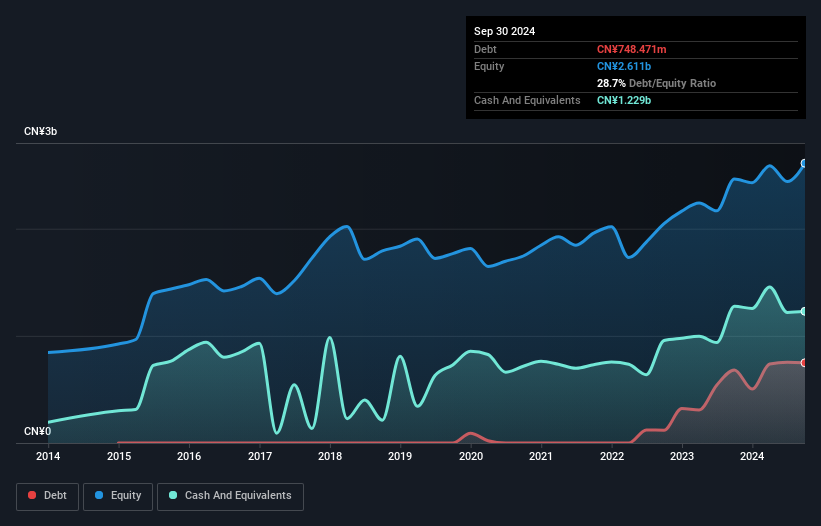Click the Sep 30 2024 tooltip date
The width and height of the screenshot is (821, 526).
tap(504, 31)
